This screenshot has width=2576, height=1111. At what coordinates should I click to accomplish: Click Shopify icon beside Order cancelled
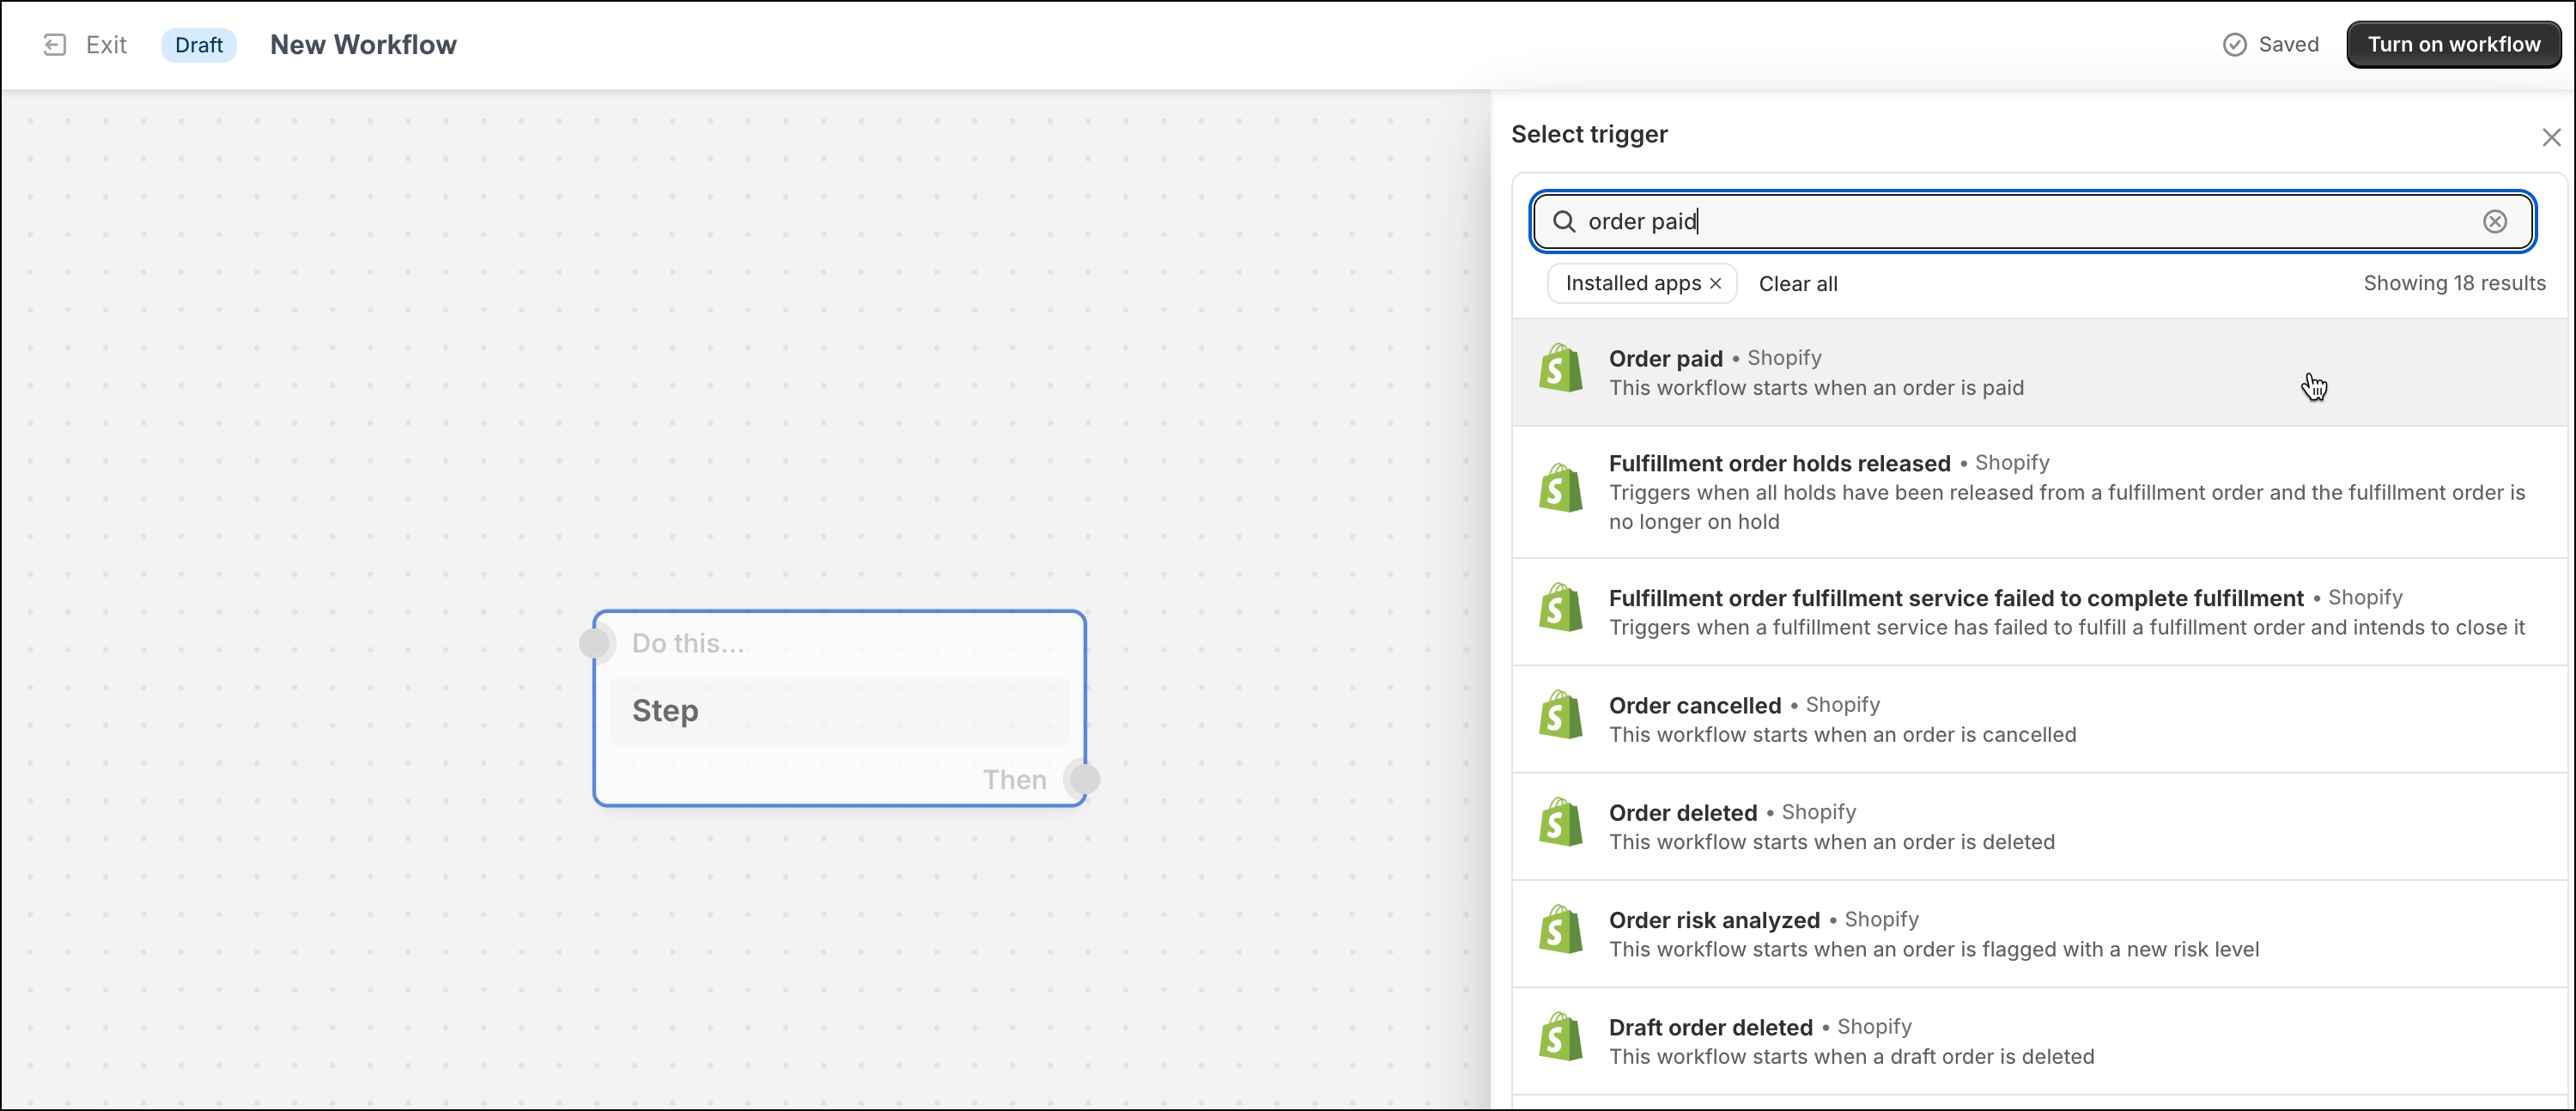[x=1560, y=715]
